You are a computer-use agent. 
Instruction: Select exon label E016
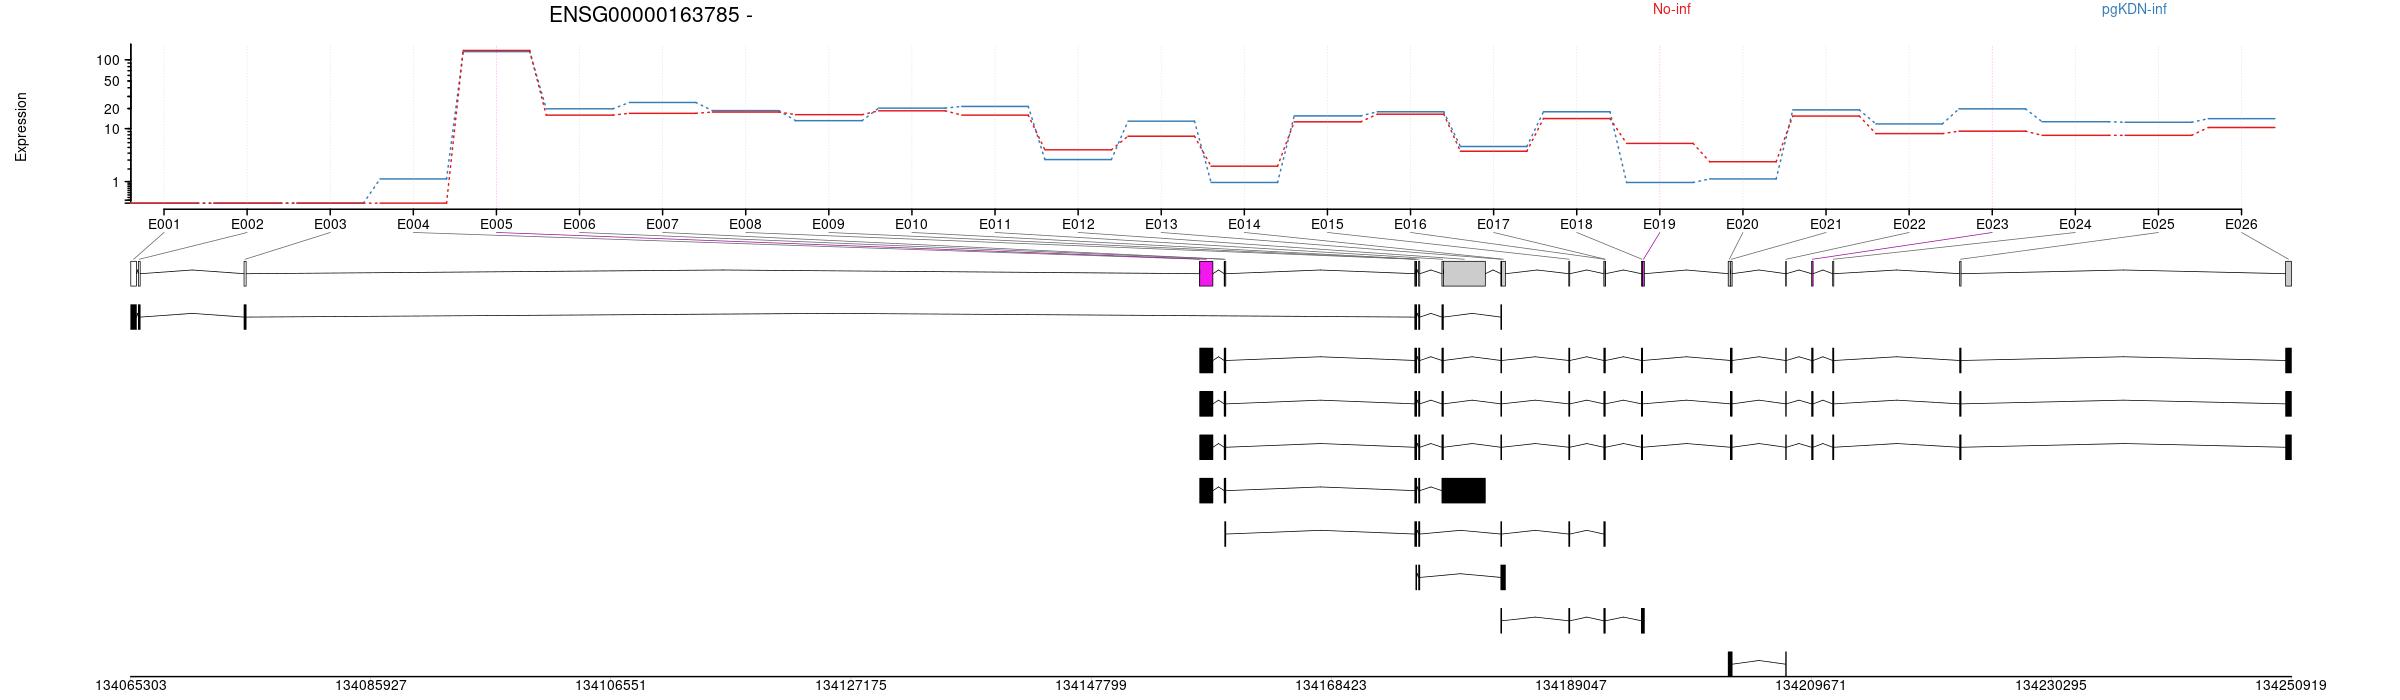coord(1410,225)
